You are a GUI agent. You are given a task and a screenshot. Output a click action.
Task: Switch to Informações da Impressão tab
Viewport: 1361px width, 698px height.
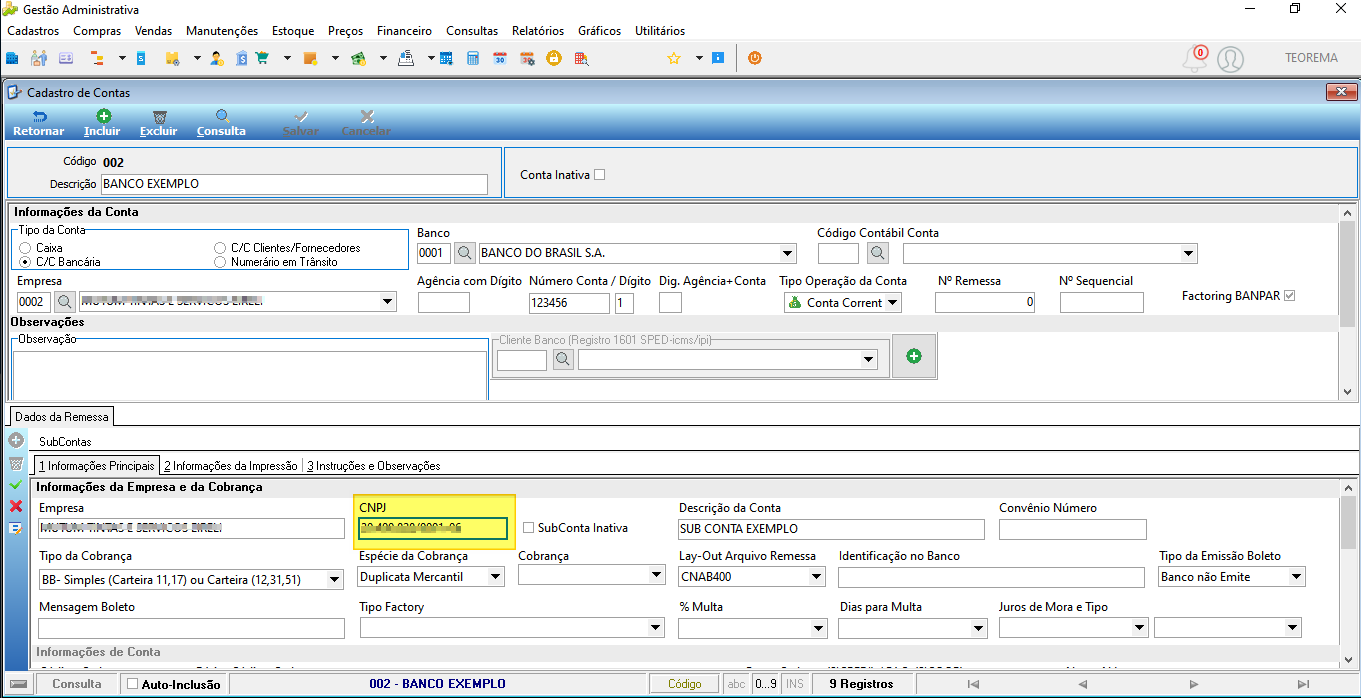click(231, 466)
